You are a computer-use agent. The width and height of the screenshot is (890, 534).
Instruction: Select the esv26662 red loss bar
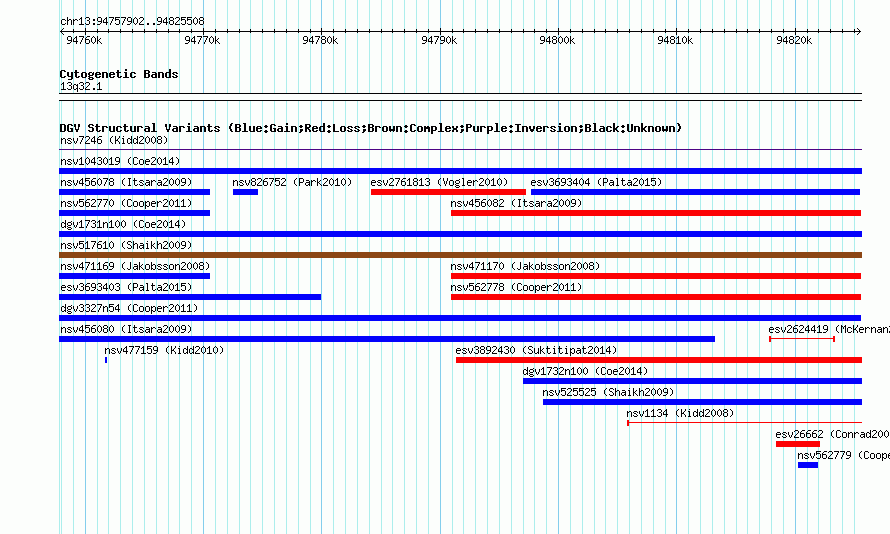point(798,444)
